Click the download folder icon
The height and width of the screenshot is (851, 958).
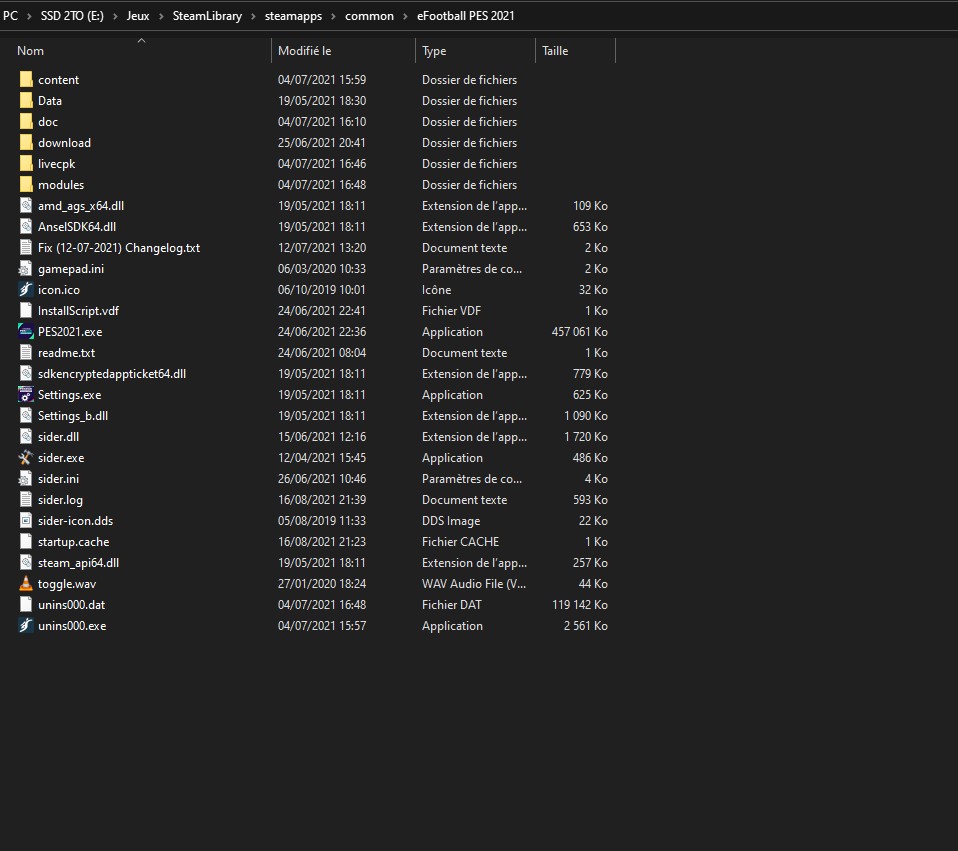pos(26,142)
